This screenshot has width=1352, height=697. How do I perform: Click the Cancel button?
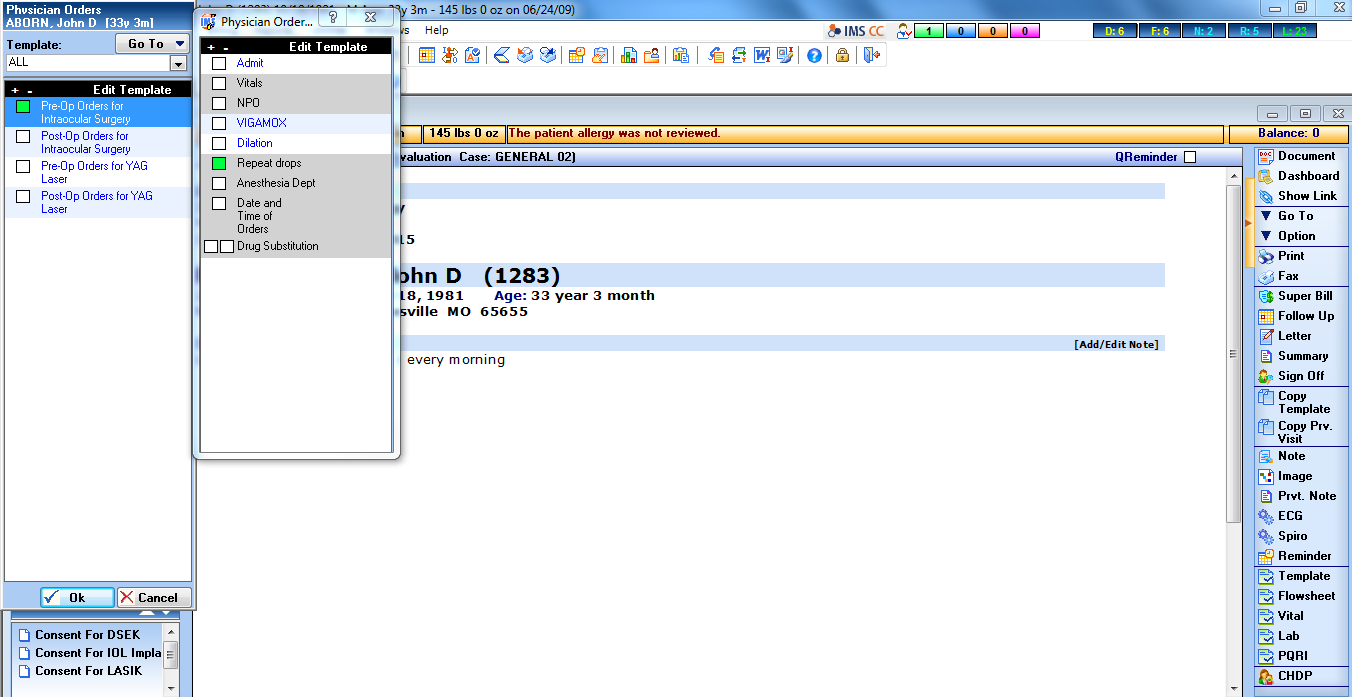coord(154,597)
